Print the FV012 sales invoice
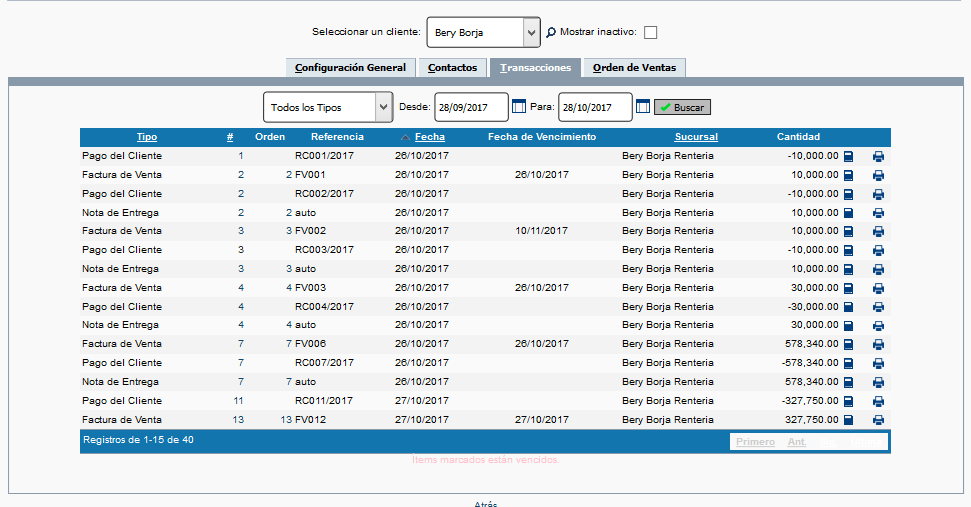Viewport: 971px width, 507px height. coord(878,420)
